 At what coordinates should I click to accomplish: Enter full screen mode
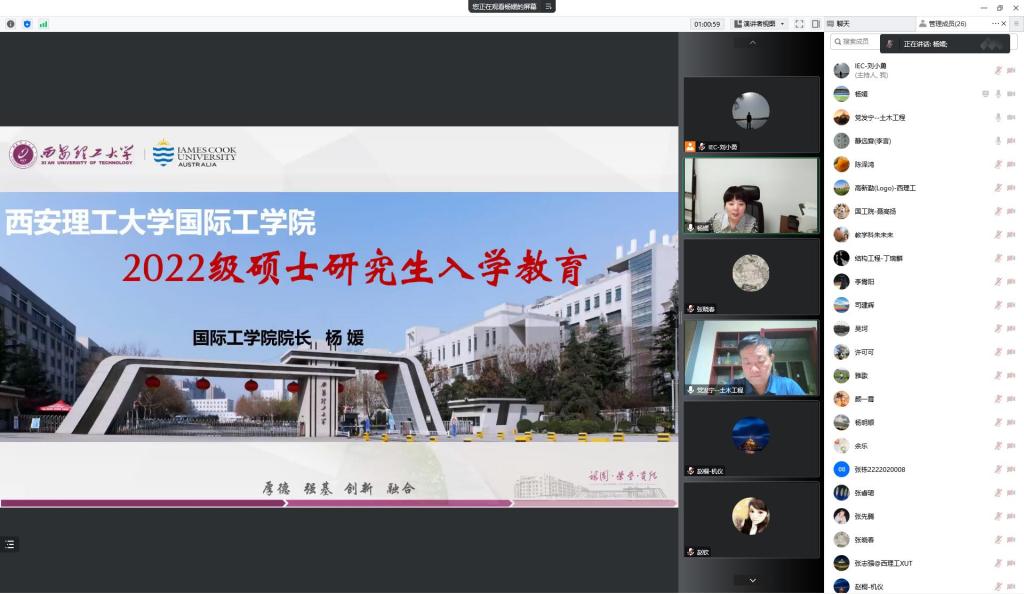(x=799, y=24)
